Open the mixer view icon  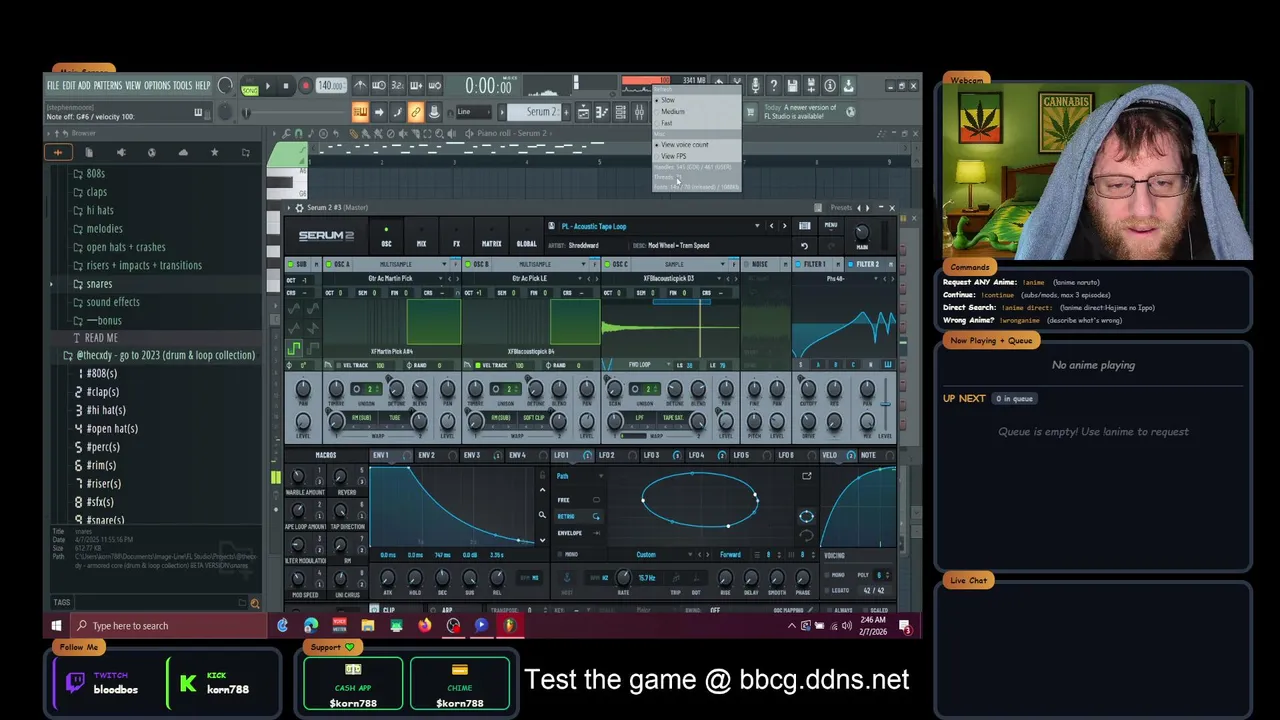pyautogui.click(x=640, y=112)
